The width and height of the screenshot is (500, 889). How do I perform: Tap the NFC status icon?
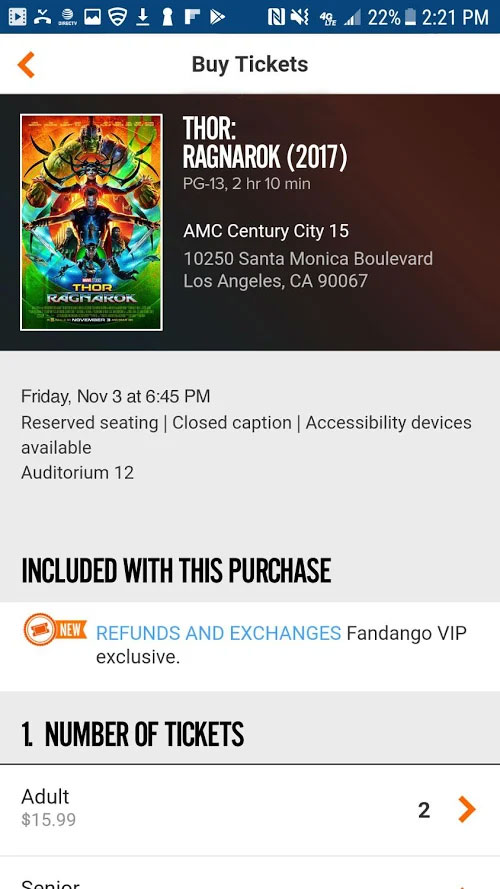276,17
